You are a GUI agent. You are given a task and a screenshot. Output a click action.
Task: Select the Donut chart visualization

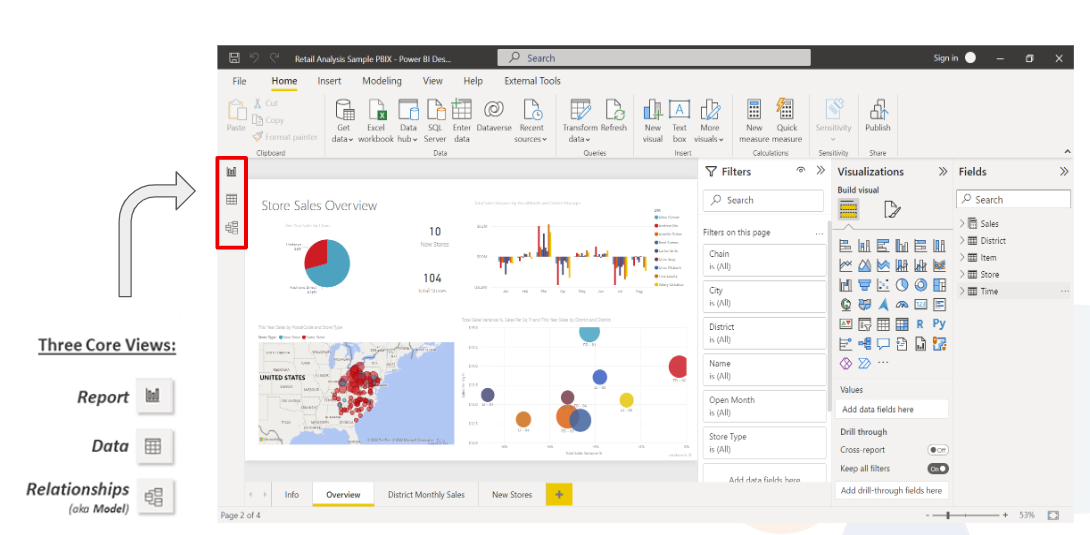920,284
